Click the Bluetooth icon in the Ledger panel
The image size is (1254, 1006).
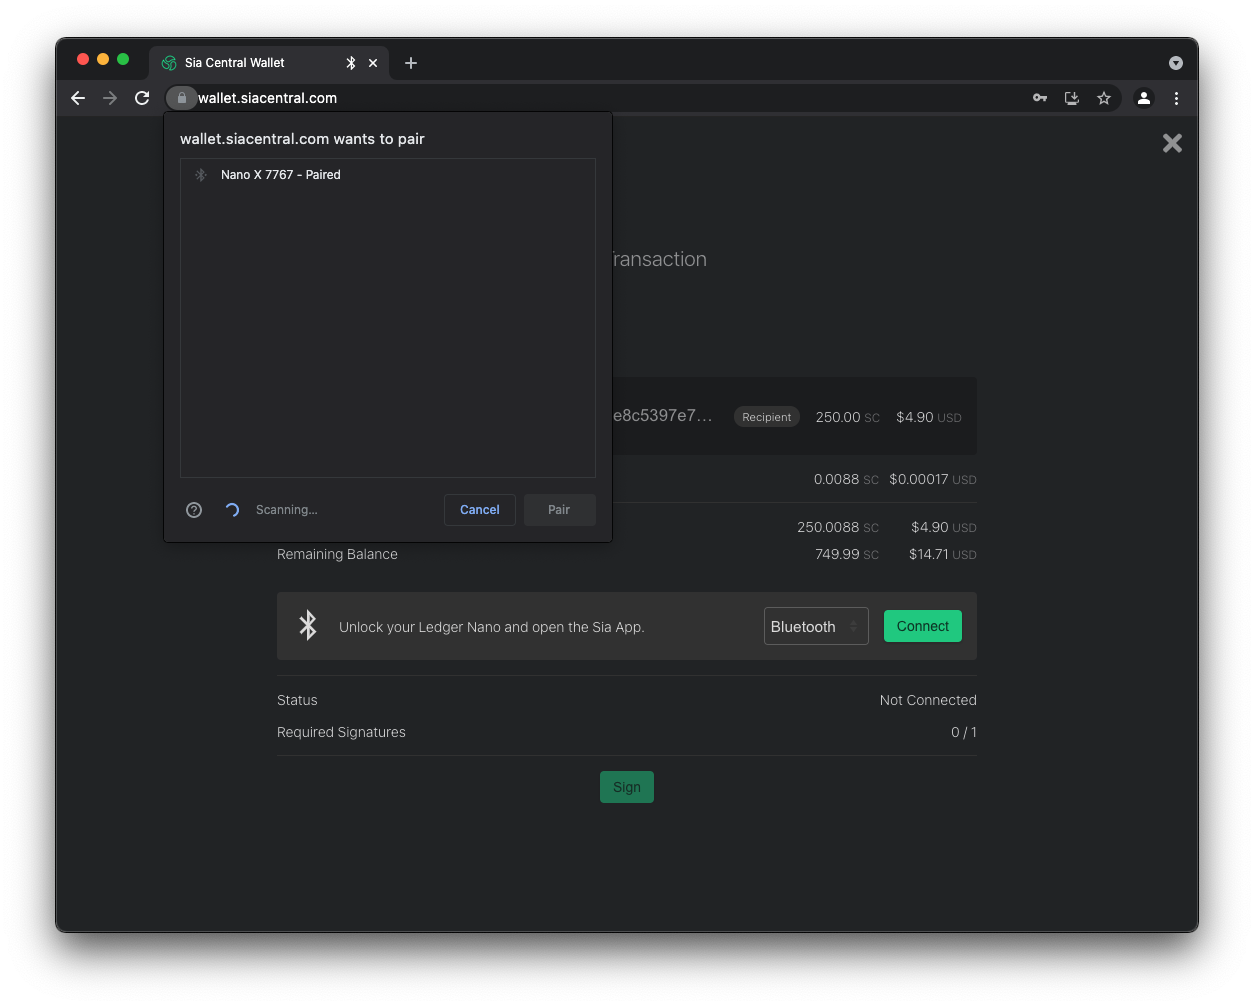[308, 625]
